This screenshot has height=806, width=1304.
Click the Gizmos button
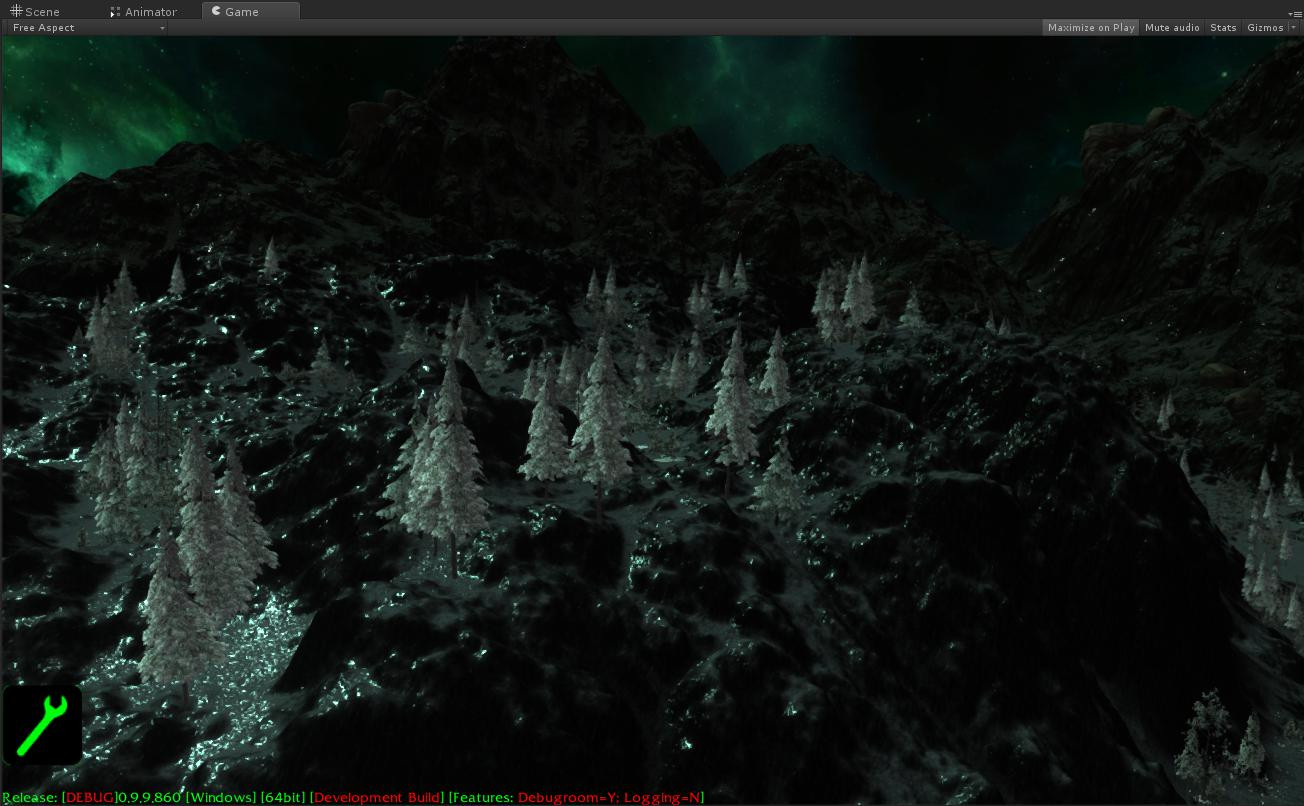coord(1264,28)
